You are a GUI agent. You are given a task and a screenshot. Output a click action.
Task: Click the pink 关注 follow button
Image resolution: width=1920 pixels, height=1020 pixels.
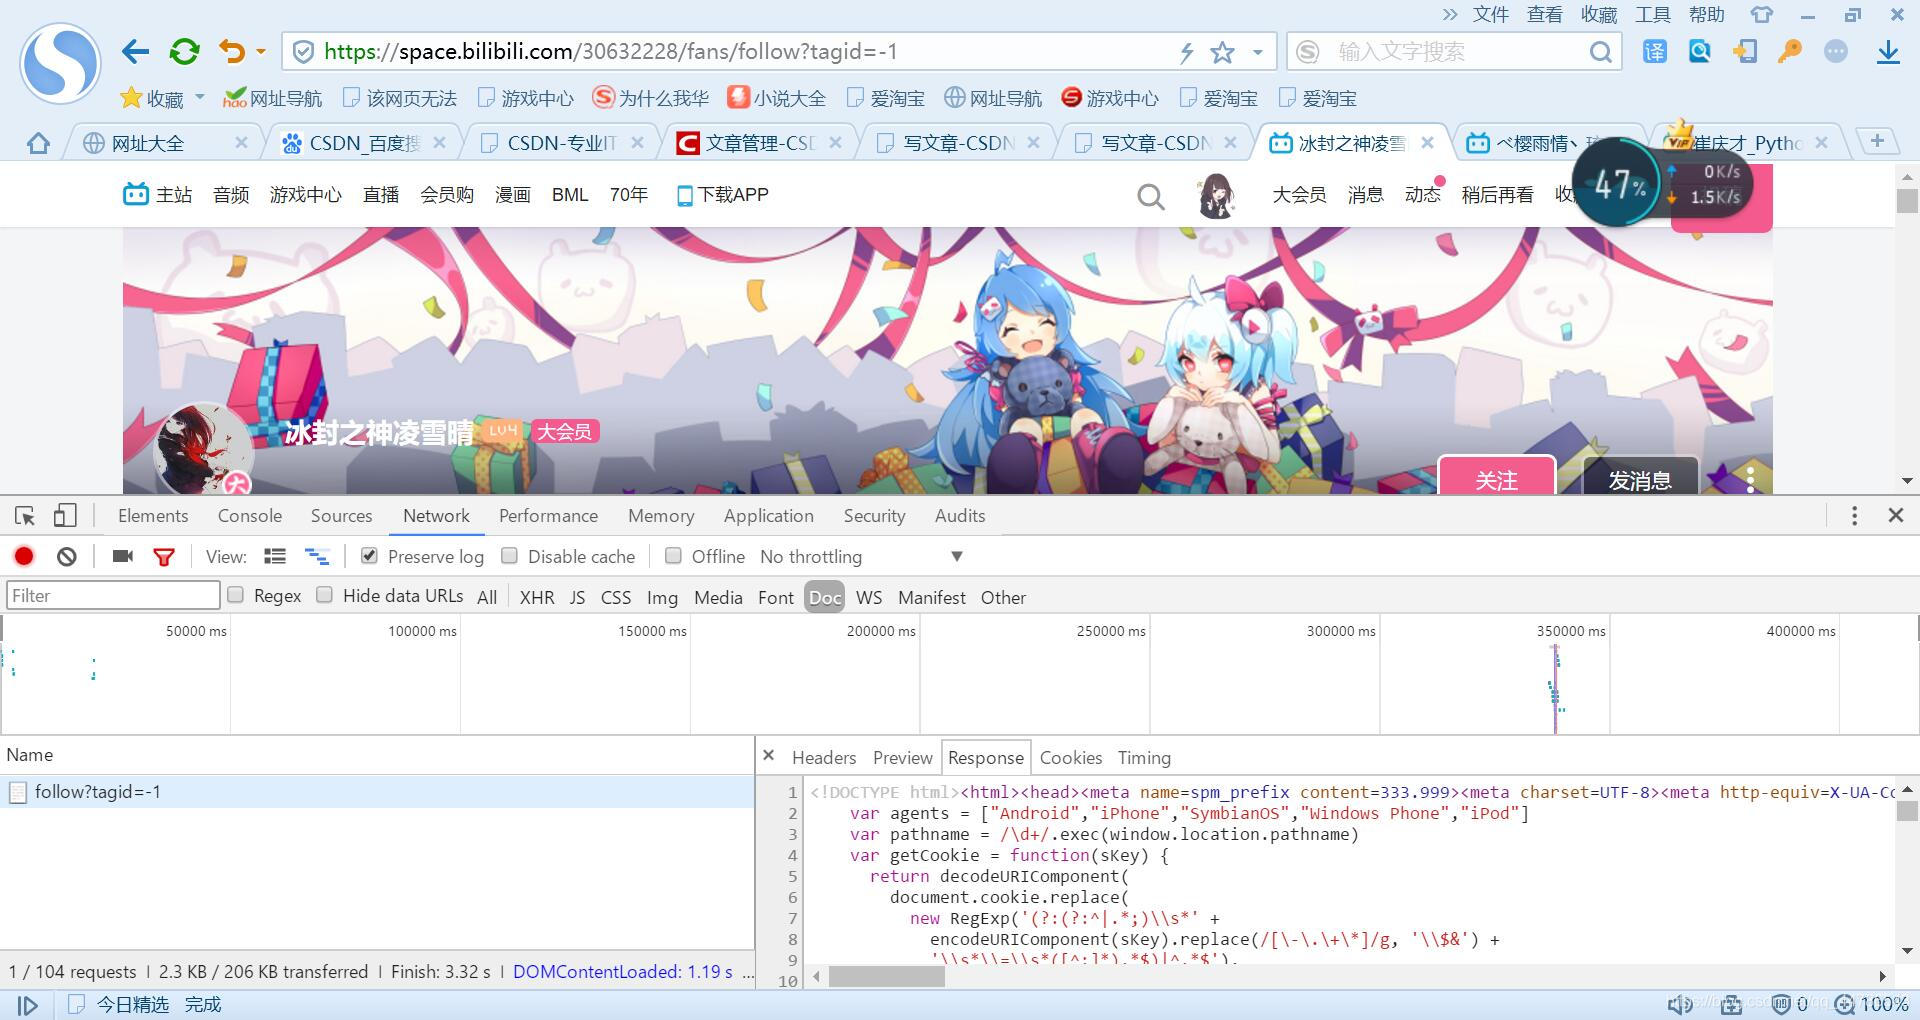tap(1497, 476)
